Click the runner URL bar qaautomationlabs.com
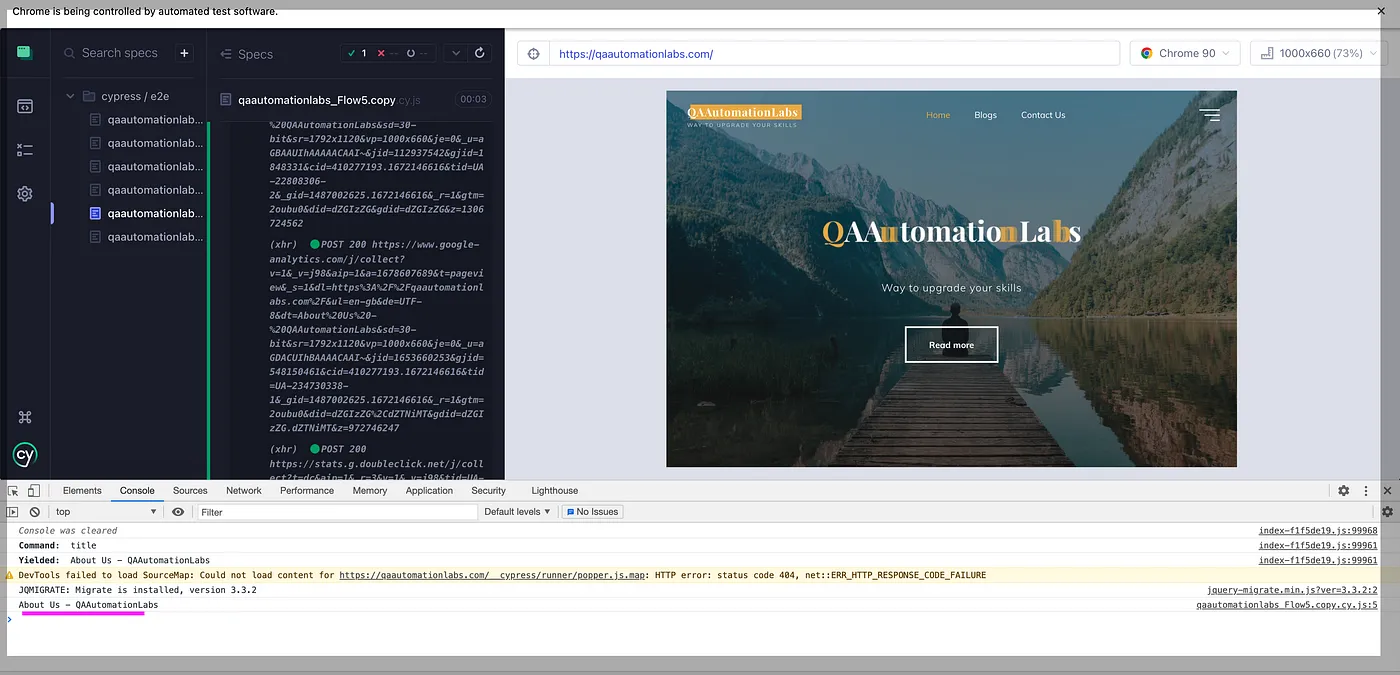Viewport: 1400px width, 675px height. (834, 54)
